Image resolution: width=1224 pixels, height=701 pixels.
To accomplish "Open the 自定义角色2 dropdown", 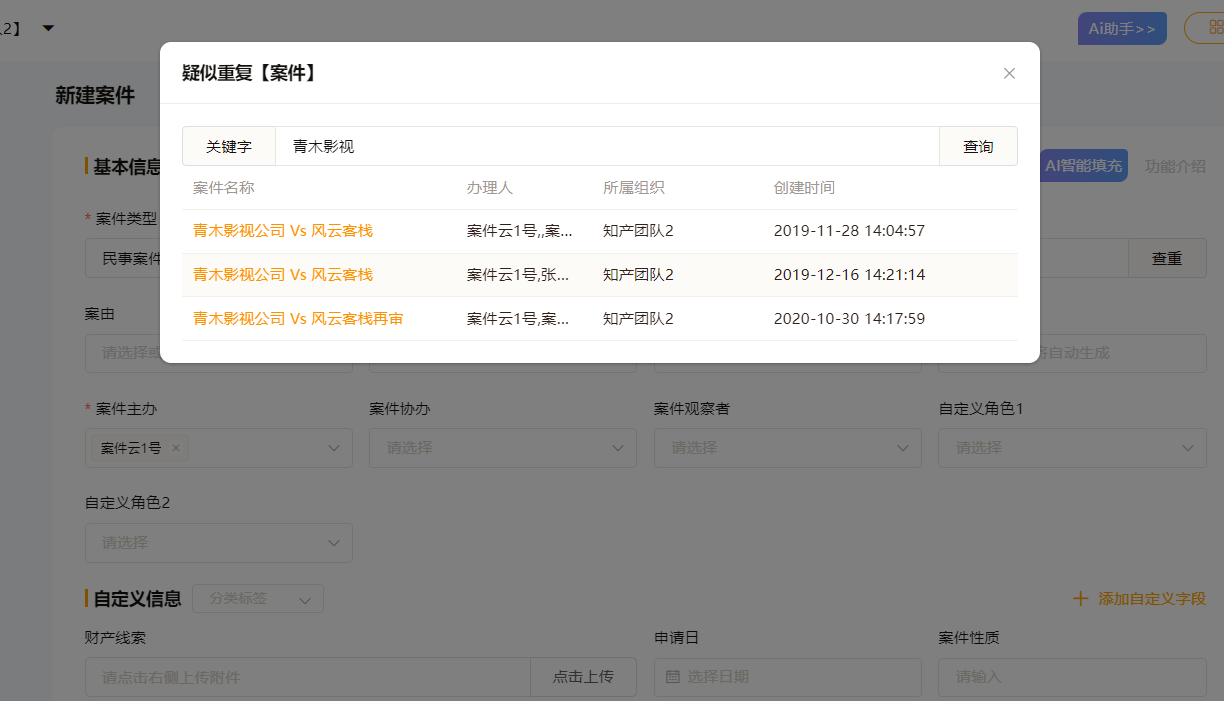I will click(x=334, y=543).
